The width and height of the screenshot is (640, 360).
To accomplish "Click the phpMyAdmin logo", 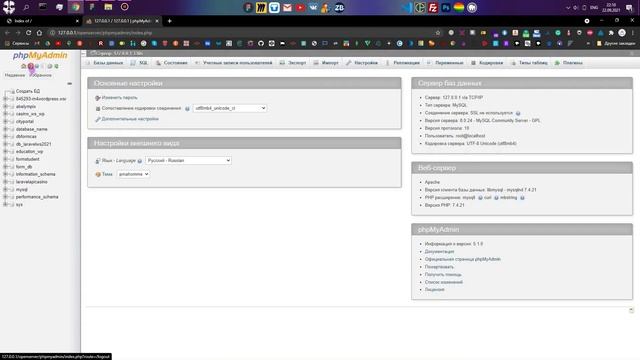I will tap(40, 56).
